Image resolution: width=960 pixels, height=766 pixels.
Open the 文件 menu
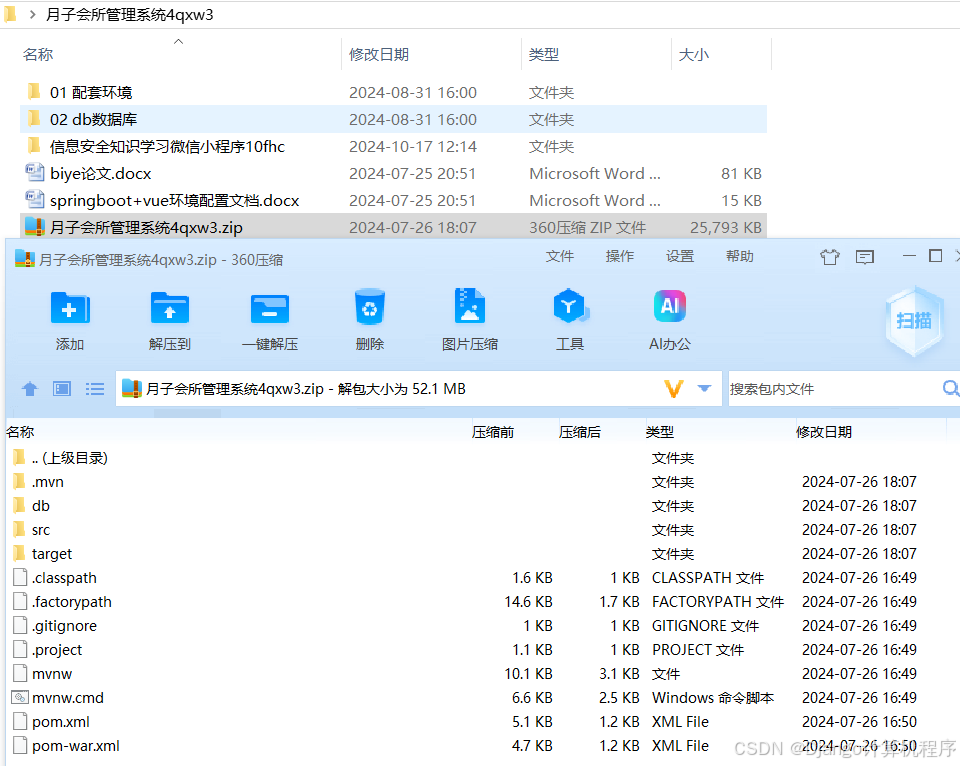pyautogui.click(x=560, y=255)
